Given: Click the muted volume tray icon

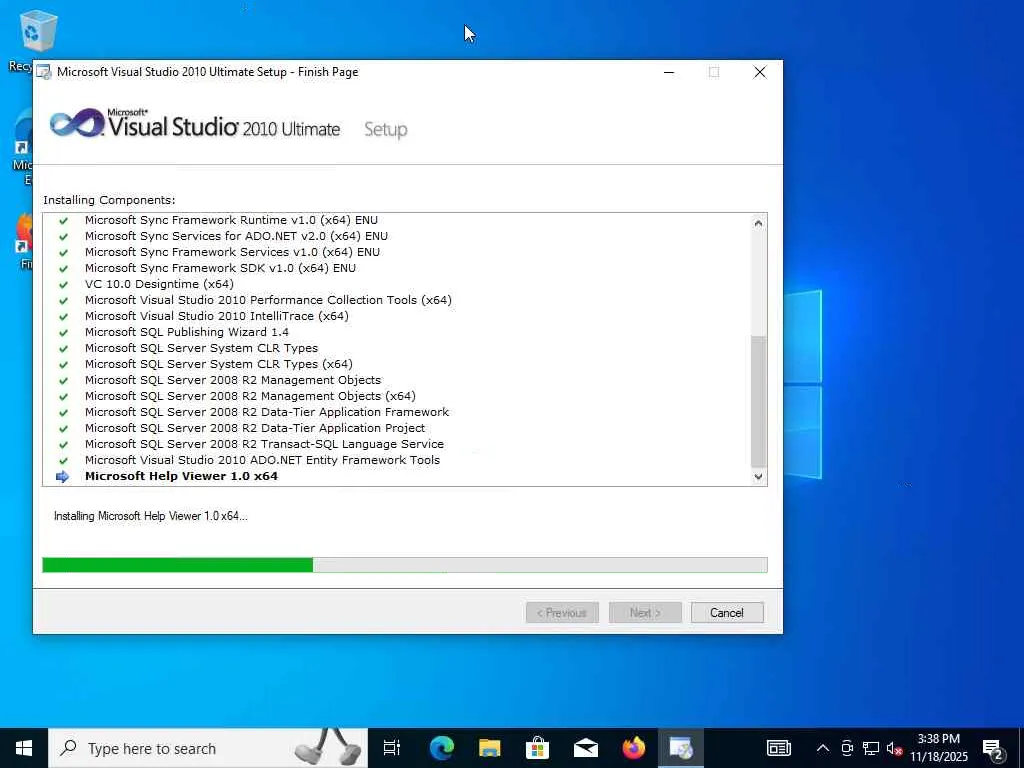Looking at the screenshot, I should [895, 748].
